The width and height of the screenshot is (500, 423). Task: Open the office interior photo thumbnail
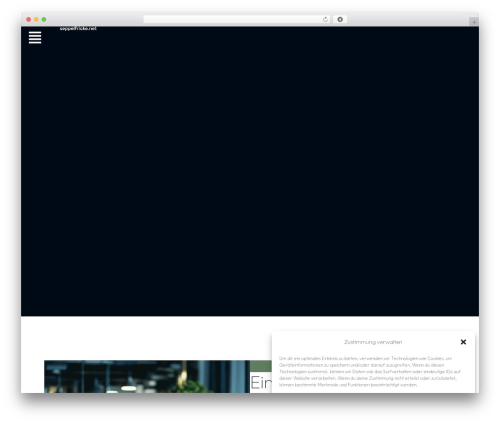tap(147, 377)
